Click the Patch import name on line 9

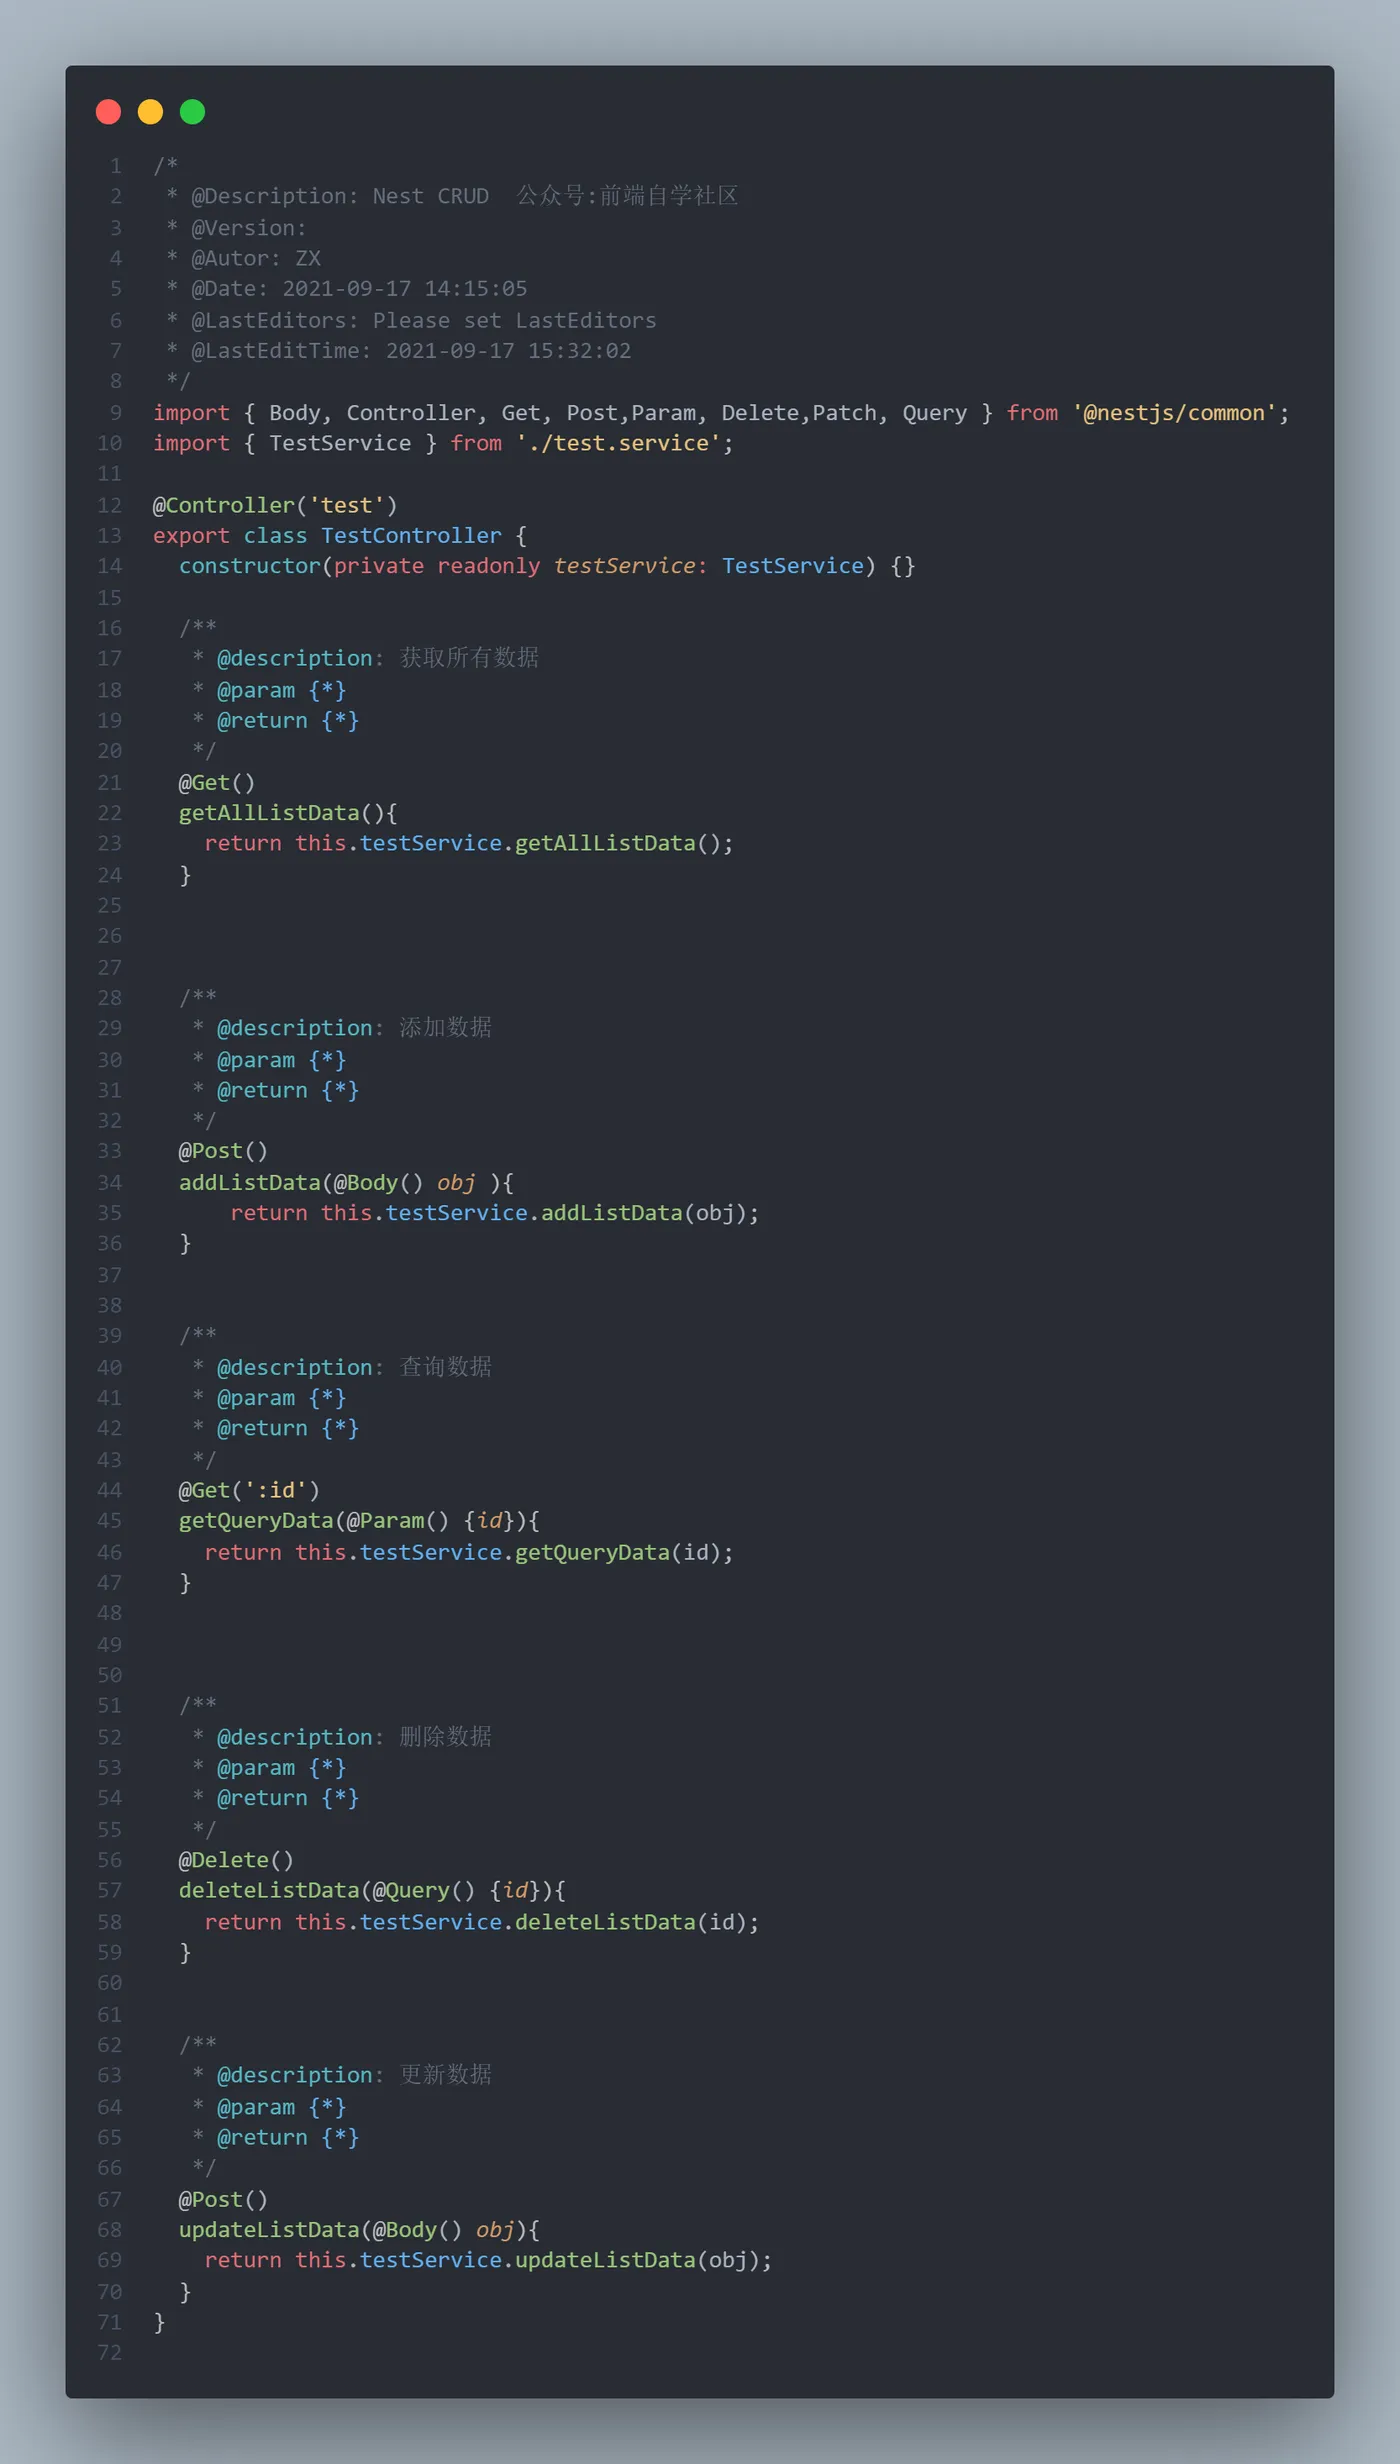pos(844,413)
